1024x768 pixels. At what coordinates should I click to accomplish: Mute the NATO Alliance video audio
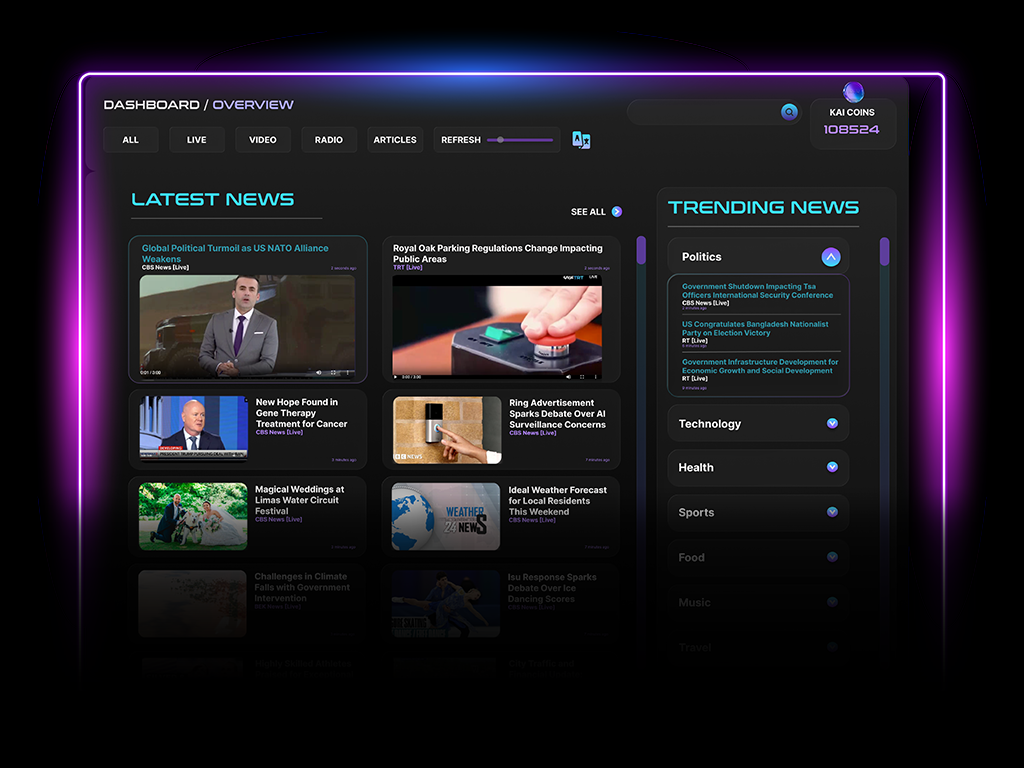pyautogui.click(x=319, y=372)
